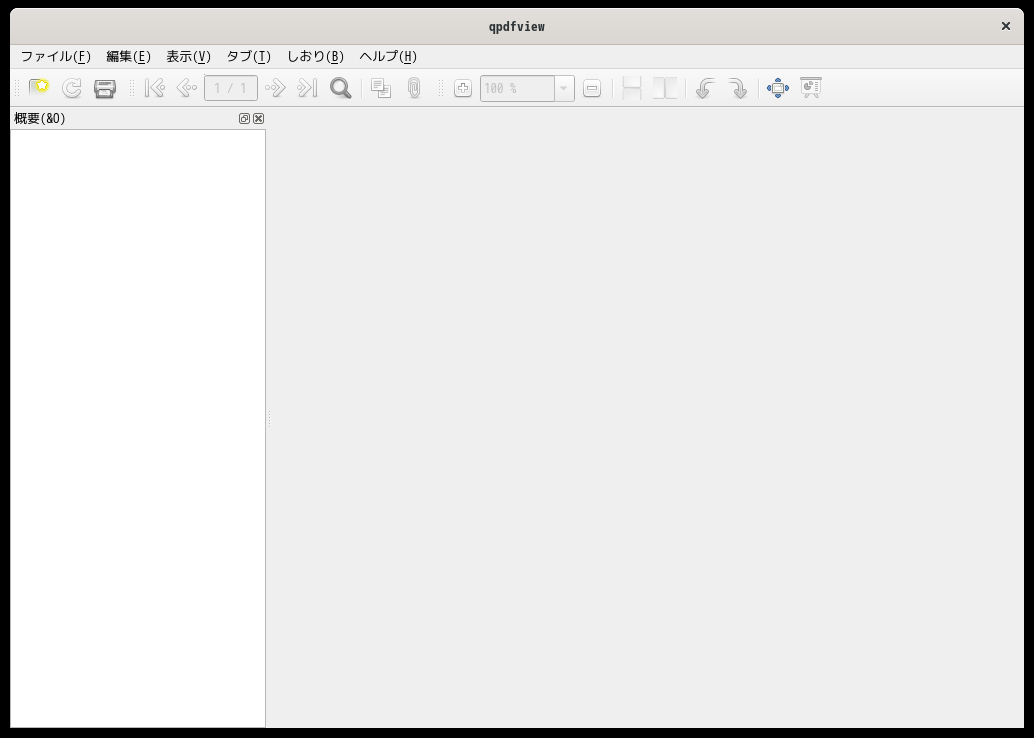Screen dimensions: 1034x738
Task: Rotate the page left
Action: pos(705,88)
